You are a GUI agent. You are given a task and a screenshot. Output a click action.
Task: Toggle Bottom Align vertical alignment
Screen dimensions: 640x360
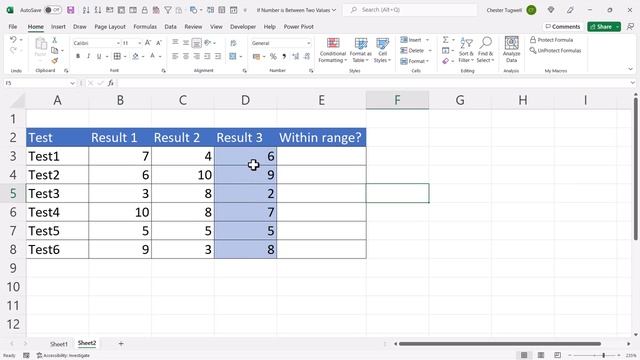pos(196,42)
